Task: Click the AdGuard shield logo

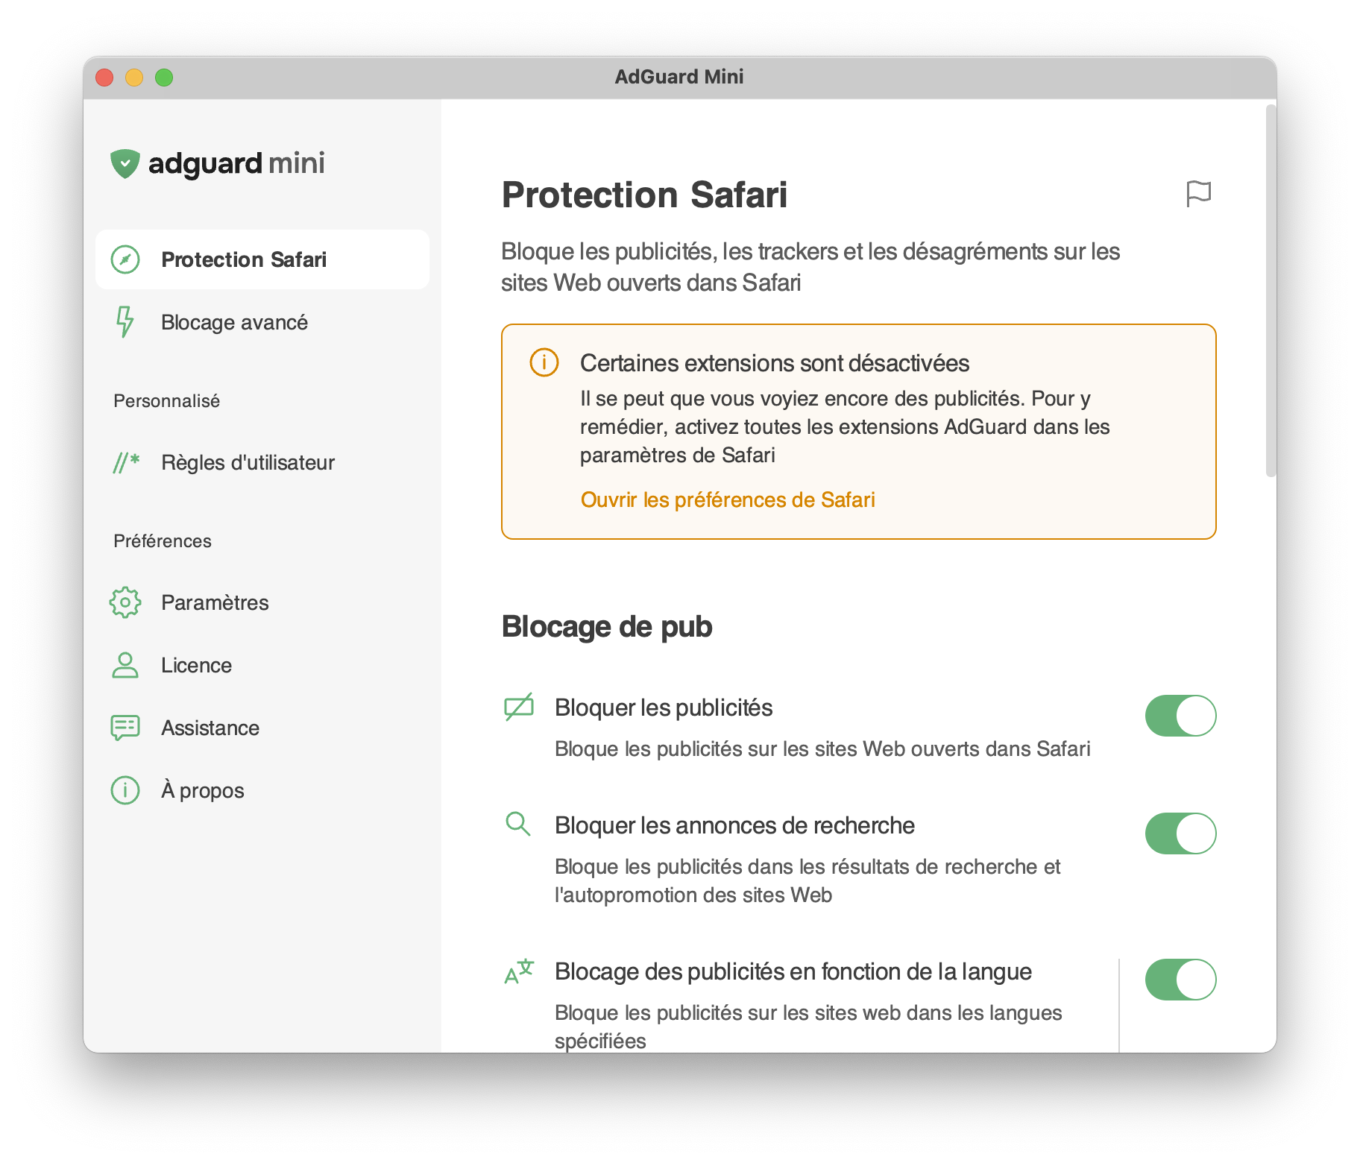Action: coord(125,163)
